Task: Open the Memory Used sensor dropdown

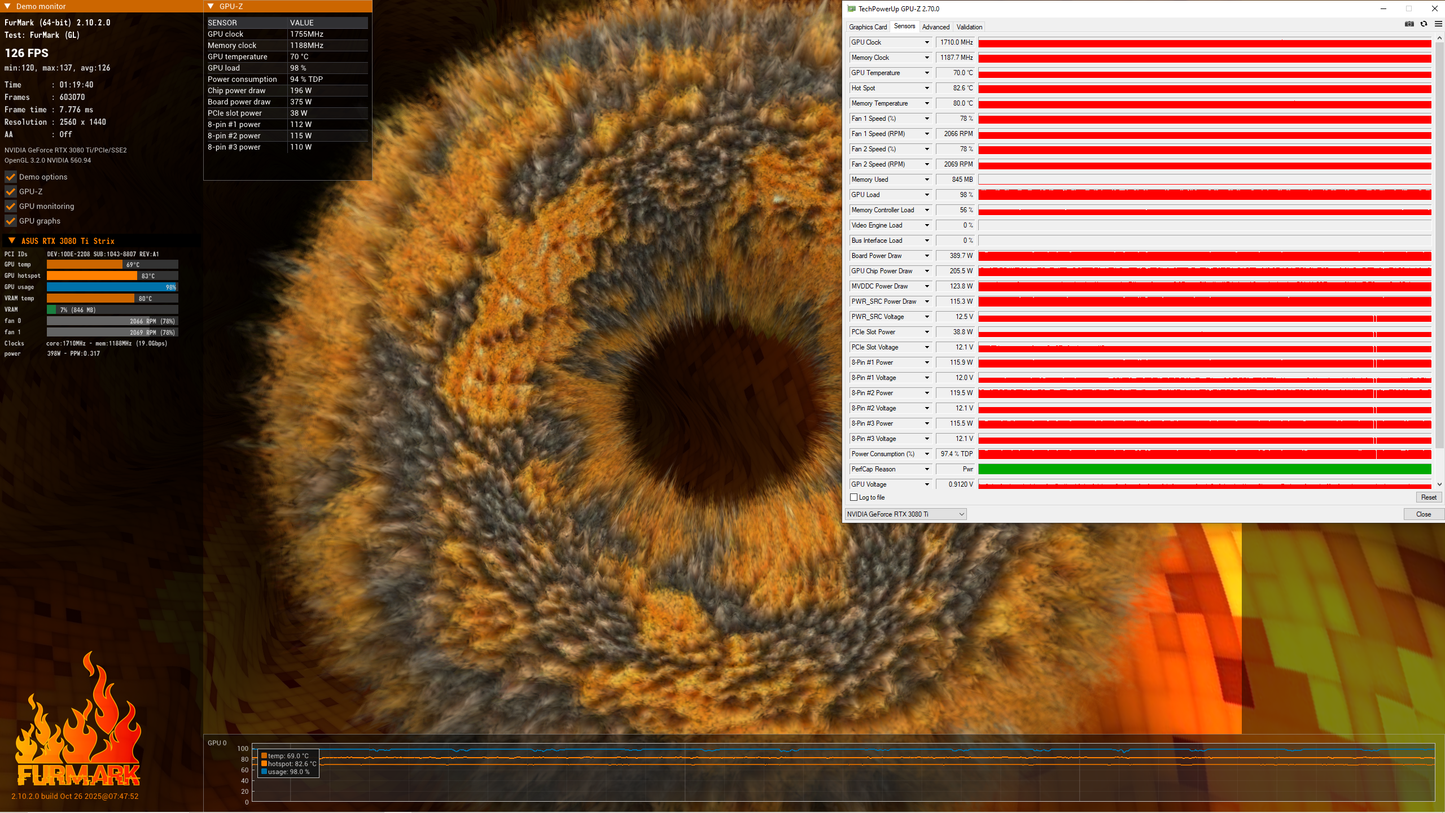Action: click(927, 180)
